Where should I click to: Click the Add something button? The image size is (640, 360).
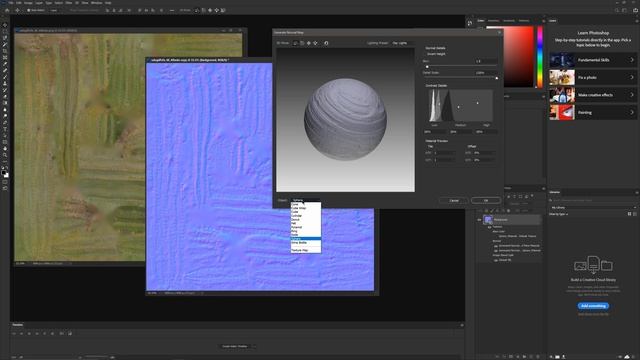(593, 306)
